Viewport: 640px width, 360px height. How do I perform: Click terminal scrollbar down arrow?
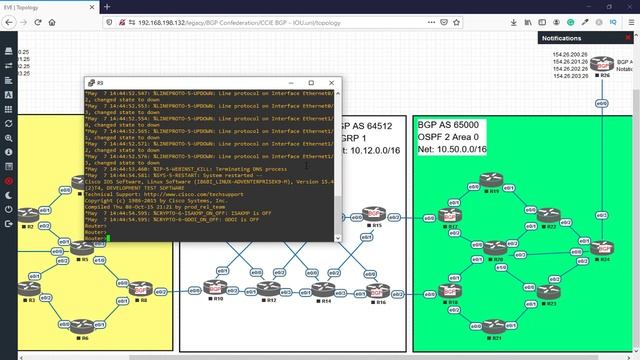point(337,238)
